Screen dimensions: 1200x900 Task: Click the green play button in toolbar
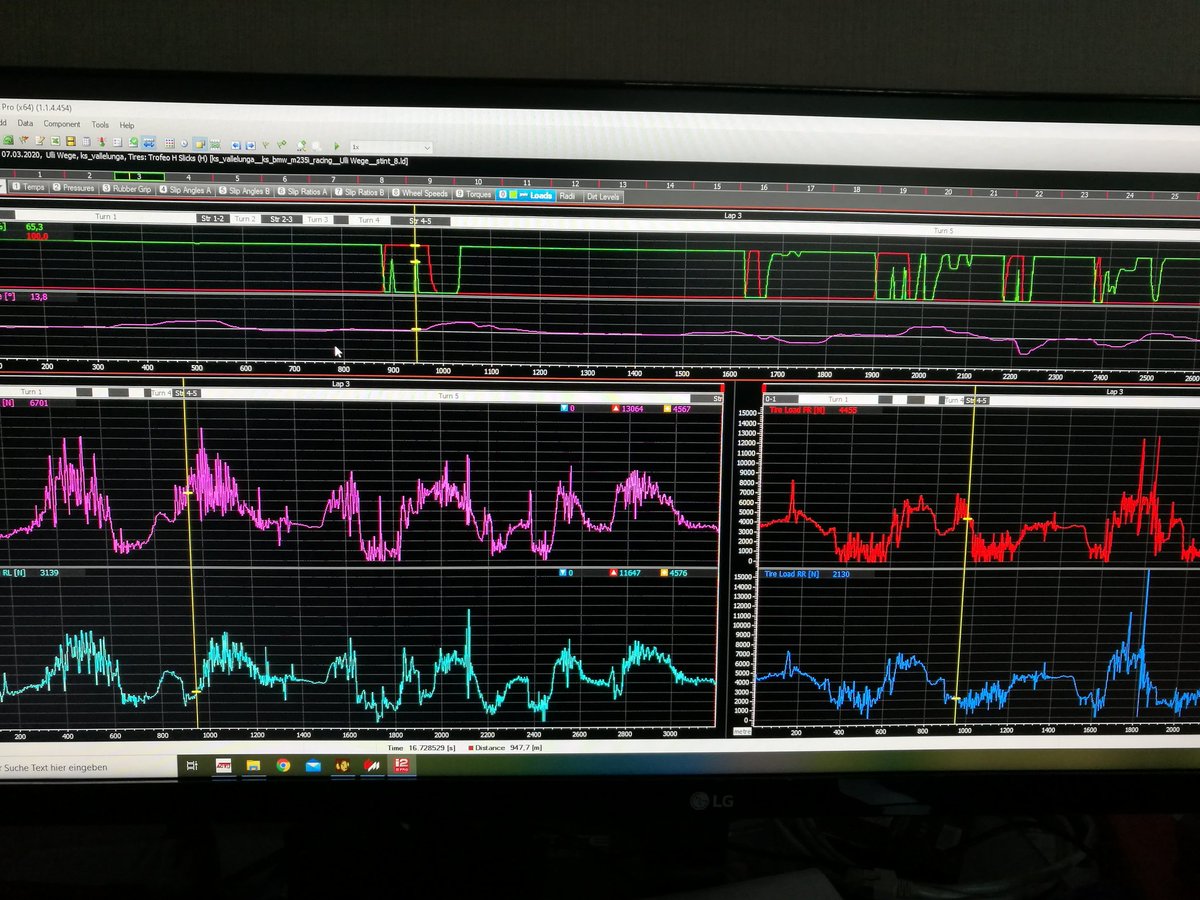point(336,146)
